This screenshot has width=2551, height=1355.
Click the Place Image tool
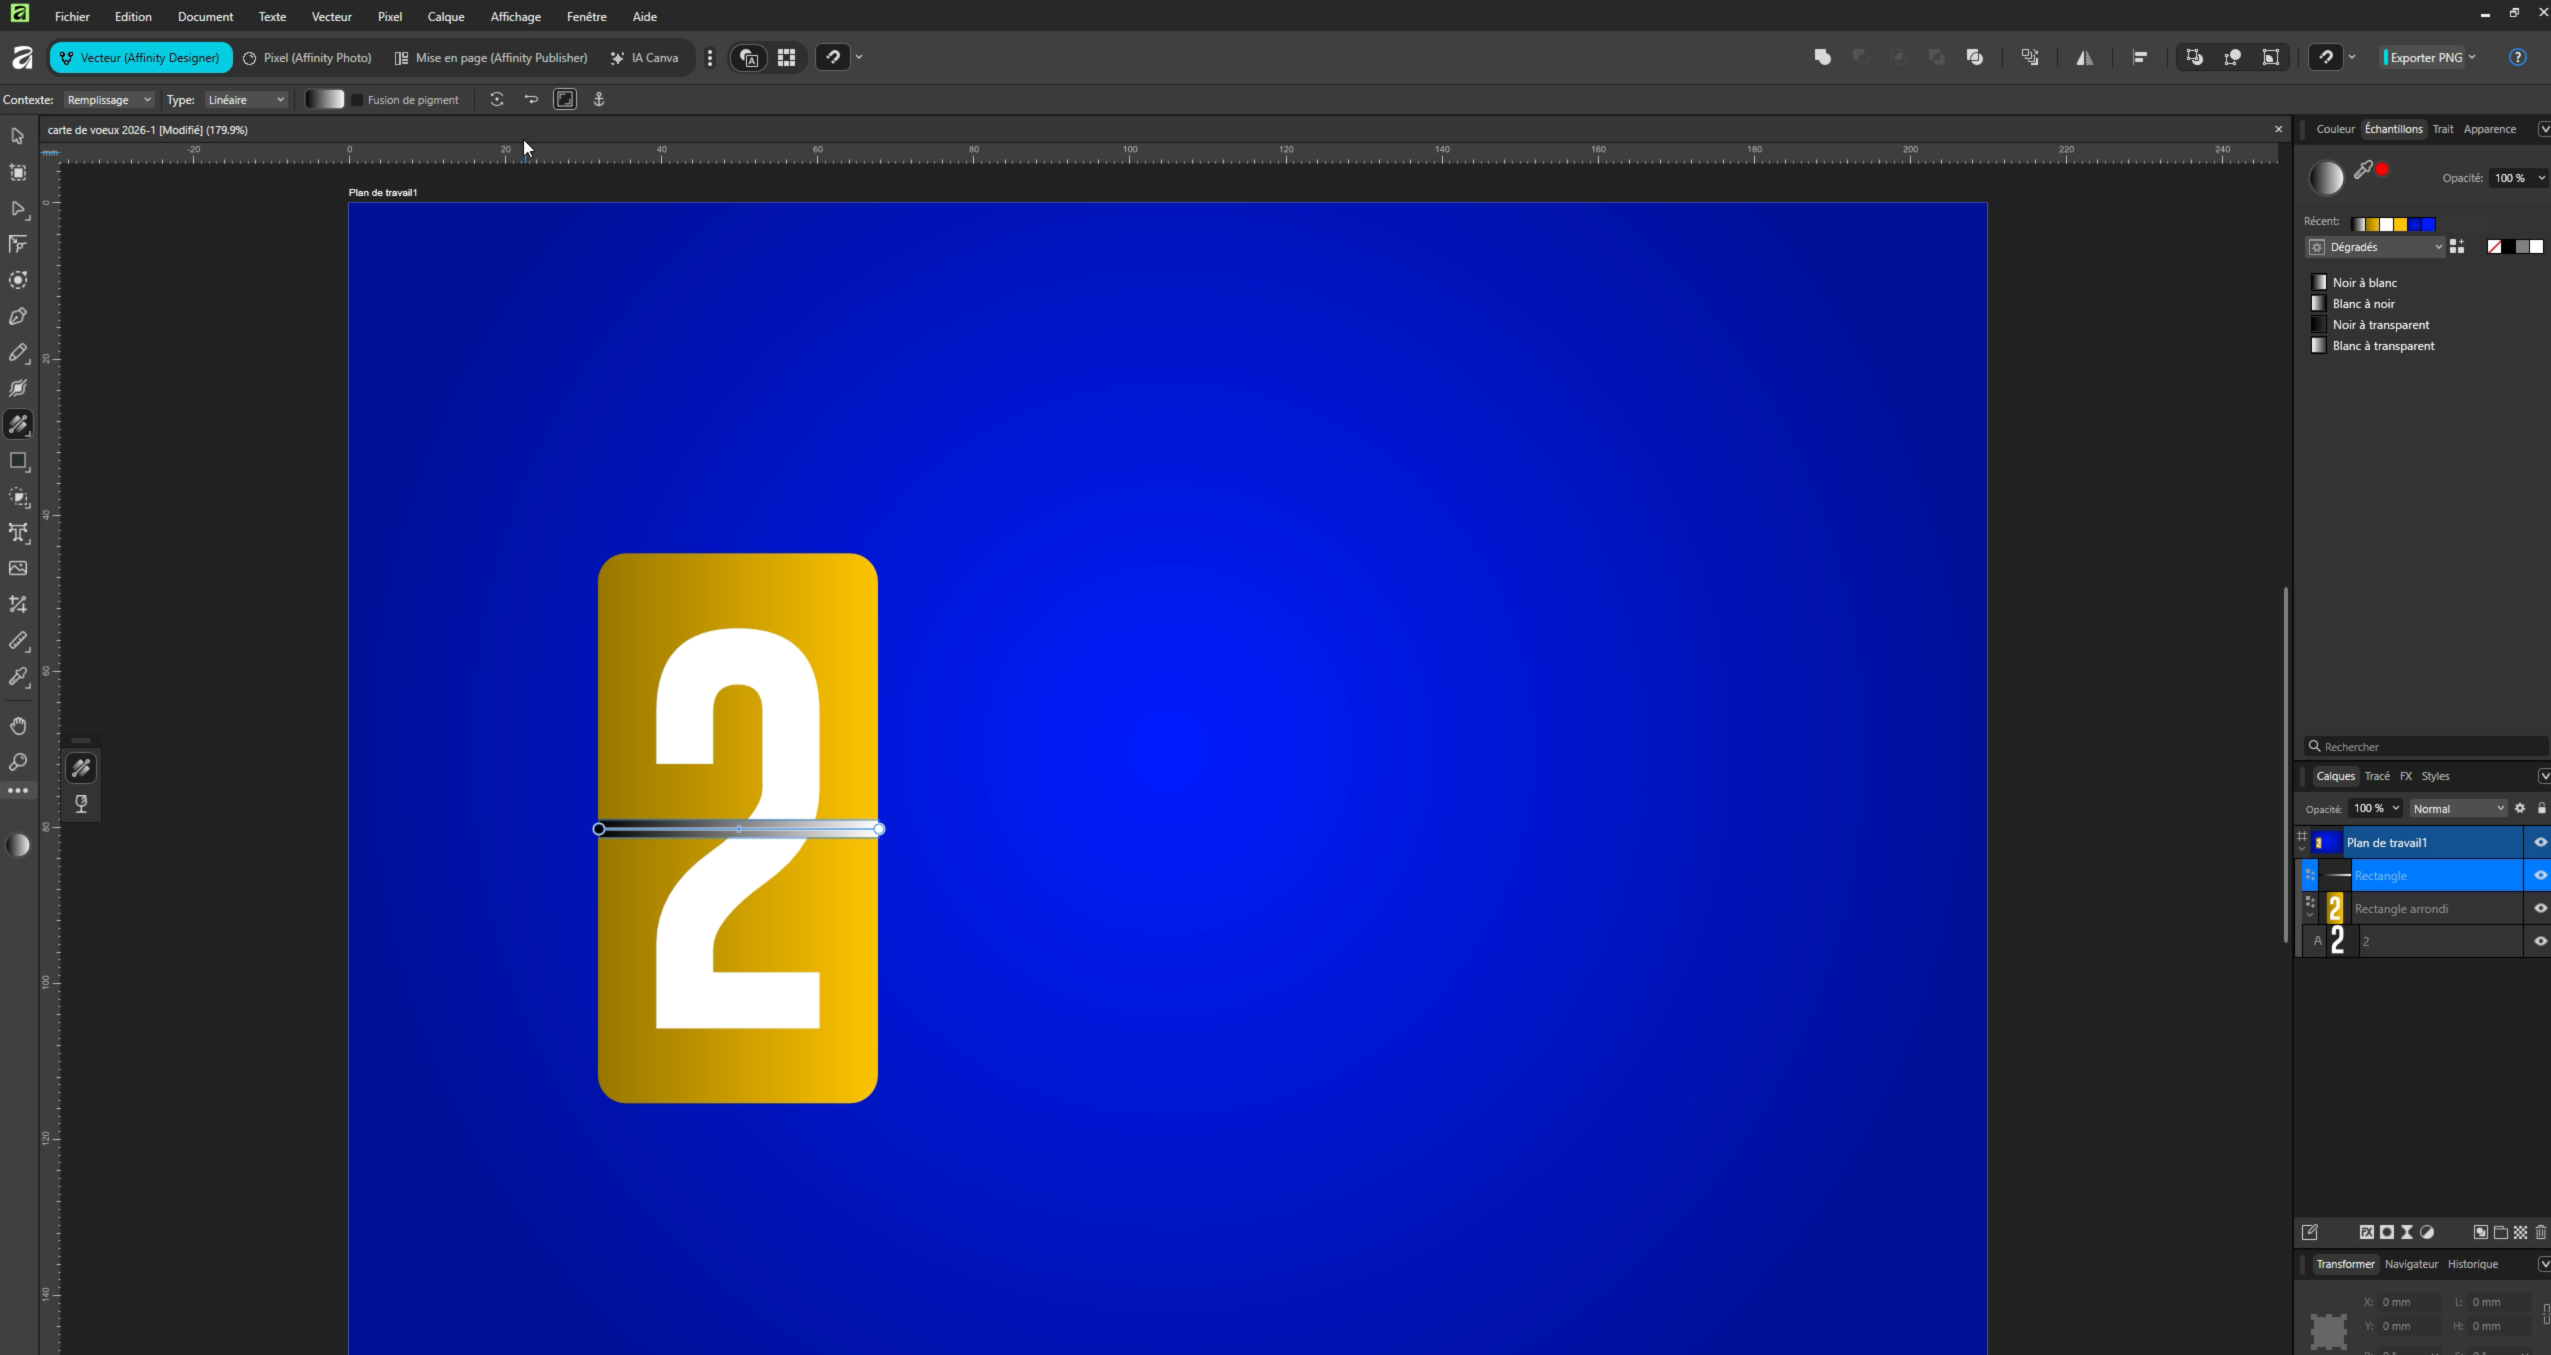tap(18, 568)
